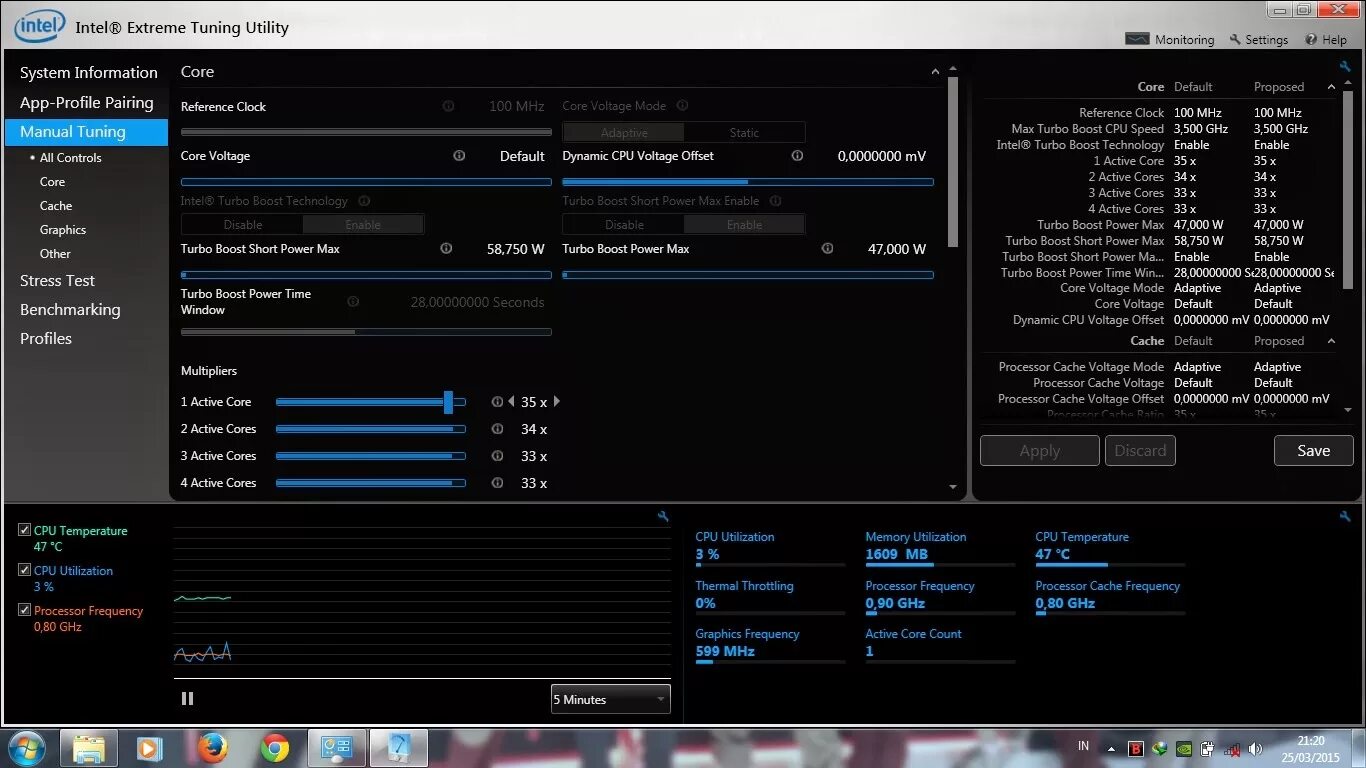Image resolution: width=1366 pixels, height=768 pixels.
Task: Open the Windows Start button
Action: click(x=27, y=748)
